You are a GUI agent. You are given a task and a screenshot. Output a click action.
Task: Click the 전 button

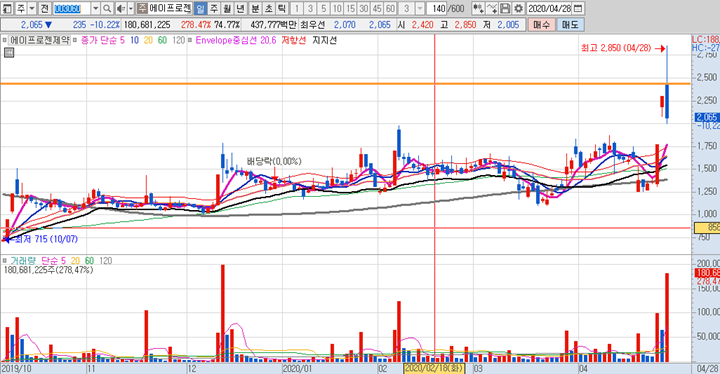(44, 8)
